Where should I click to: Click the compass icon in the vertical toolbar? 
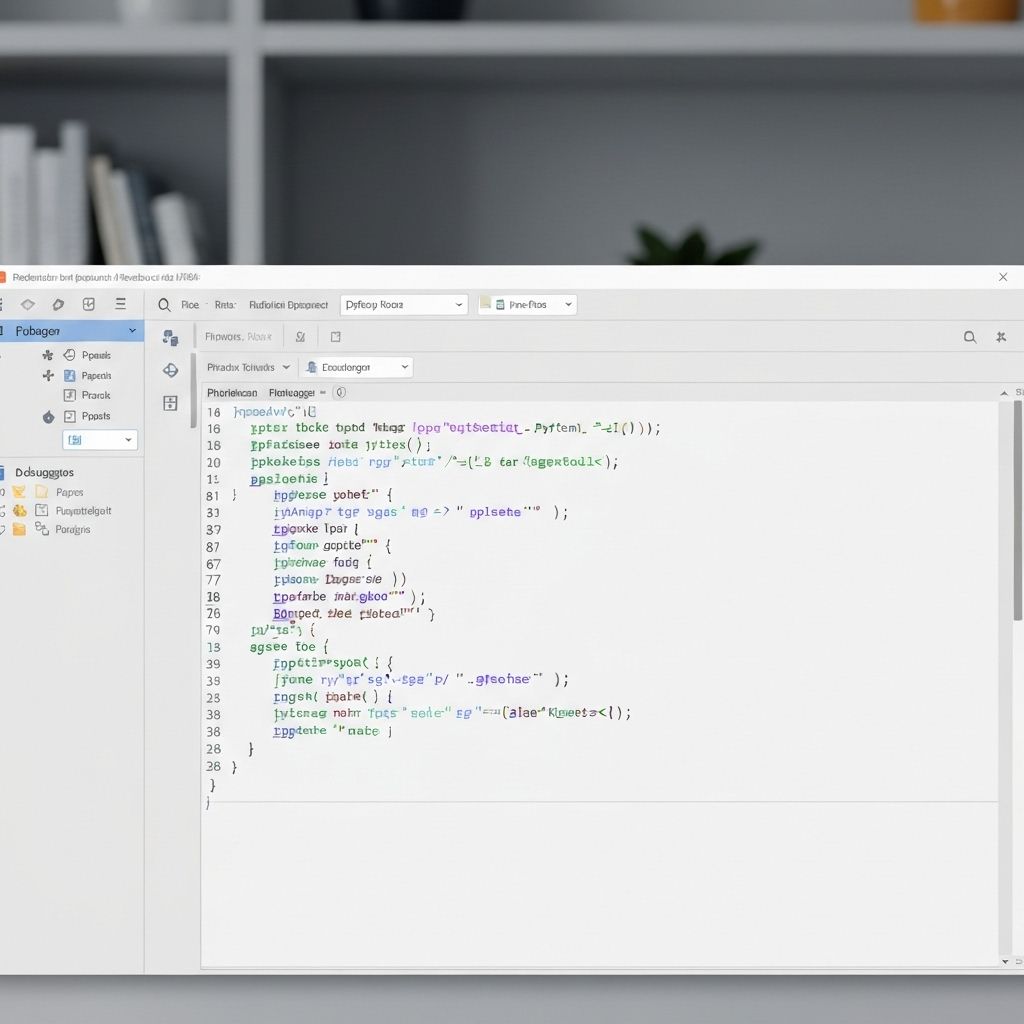170,370
